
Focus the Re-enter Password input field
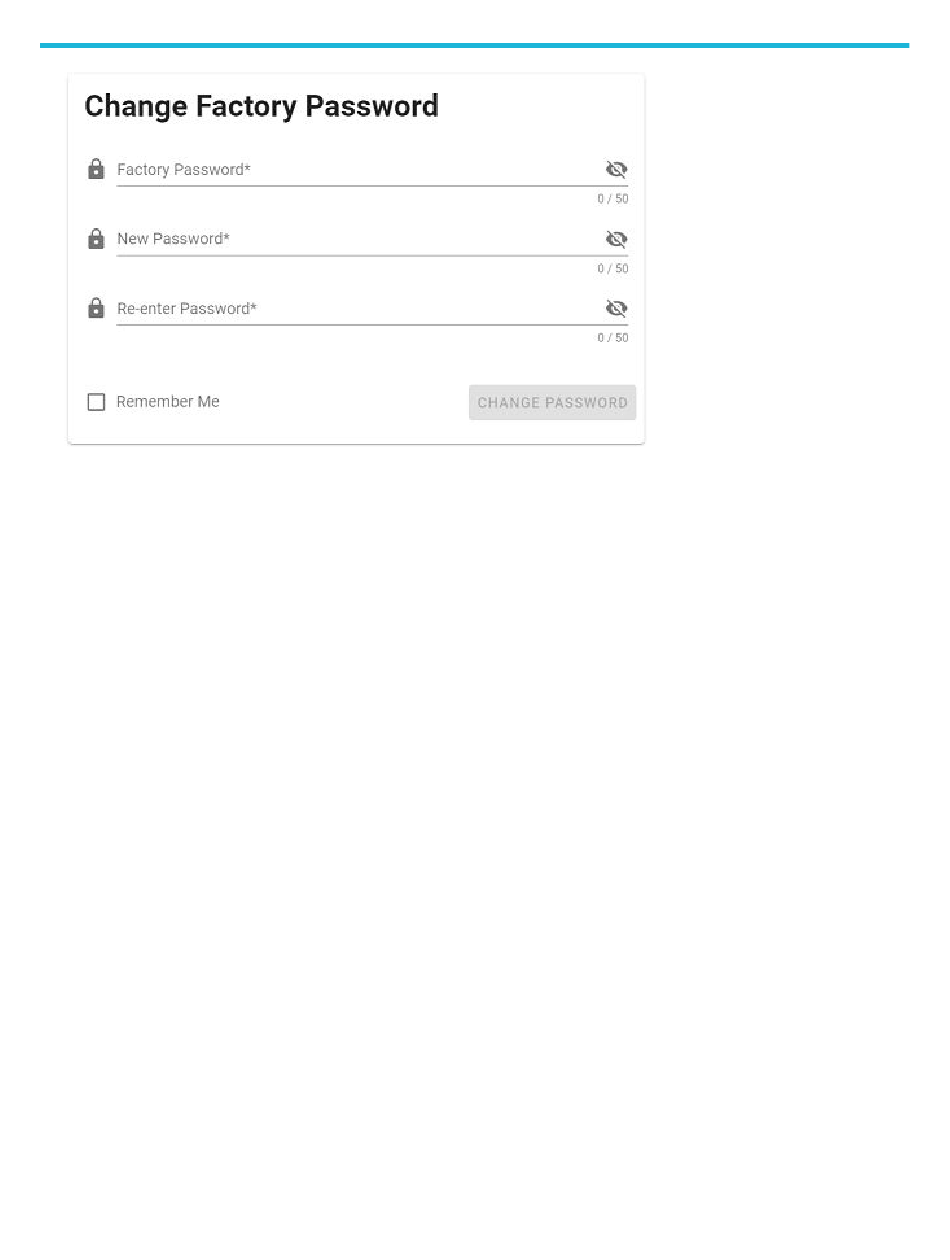click(x=359, y=308)
